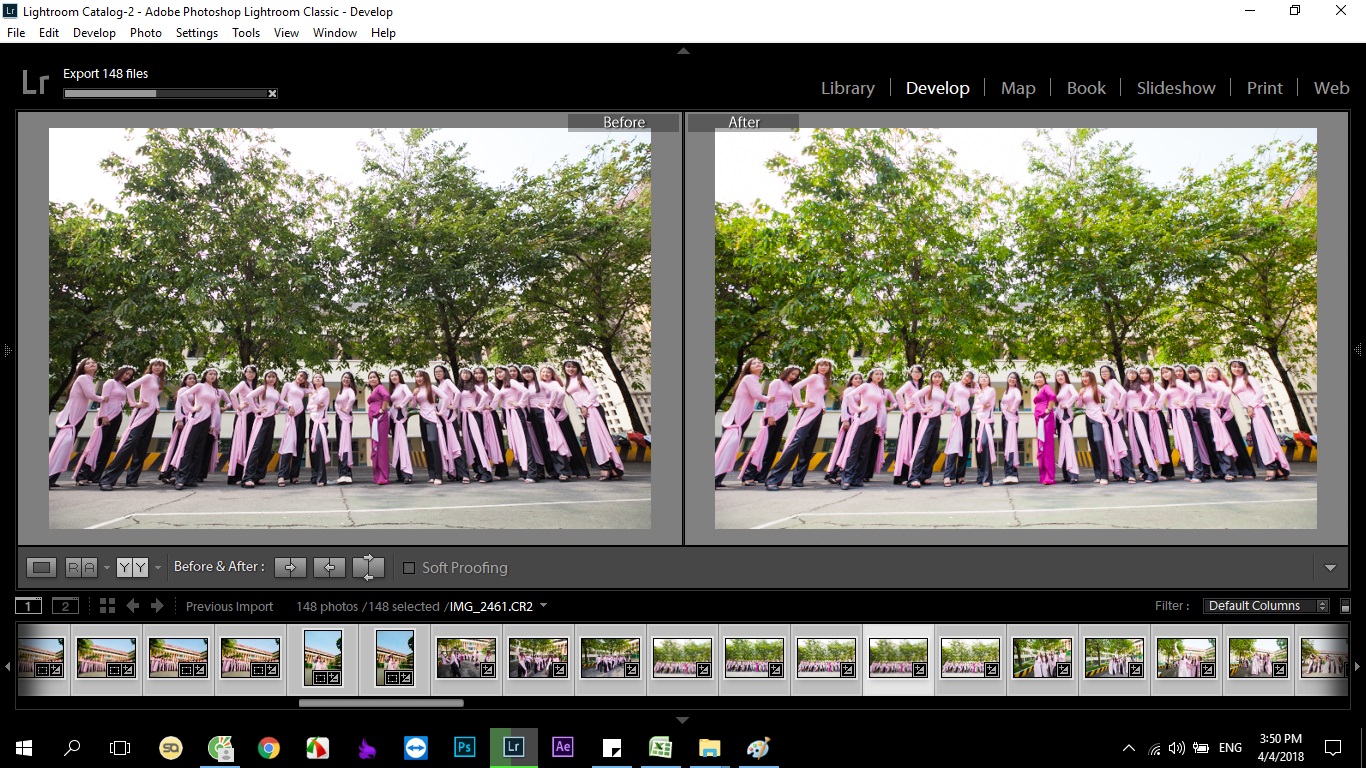Open Photoshop from the taskbar

465,747
